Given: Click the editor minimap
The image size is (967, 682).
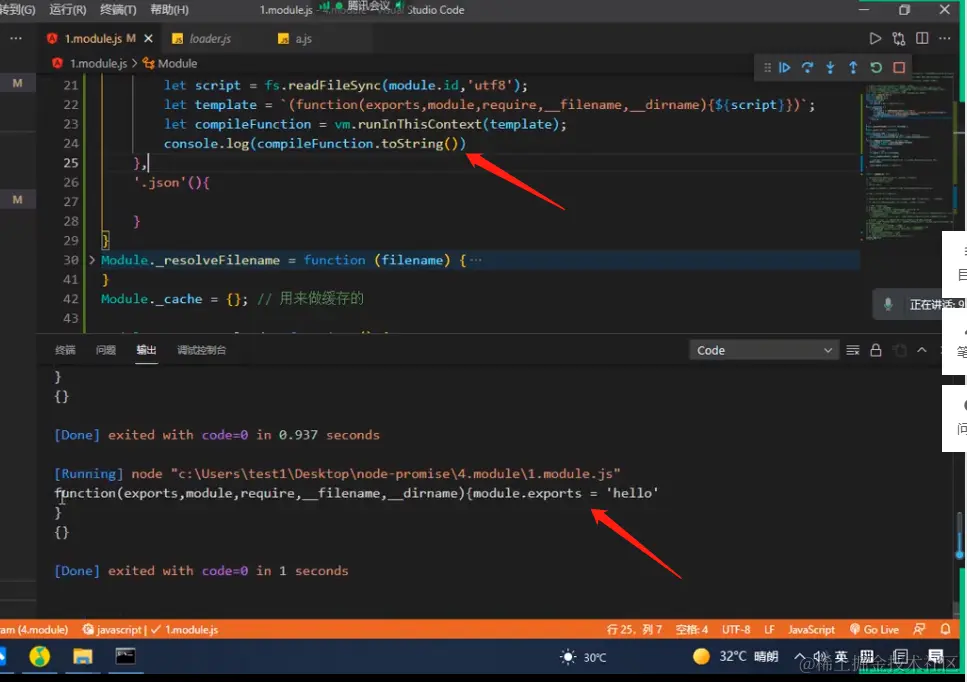Looking at the screenshot, I should click(x=908, y=157).
